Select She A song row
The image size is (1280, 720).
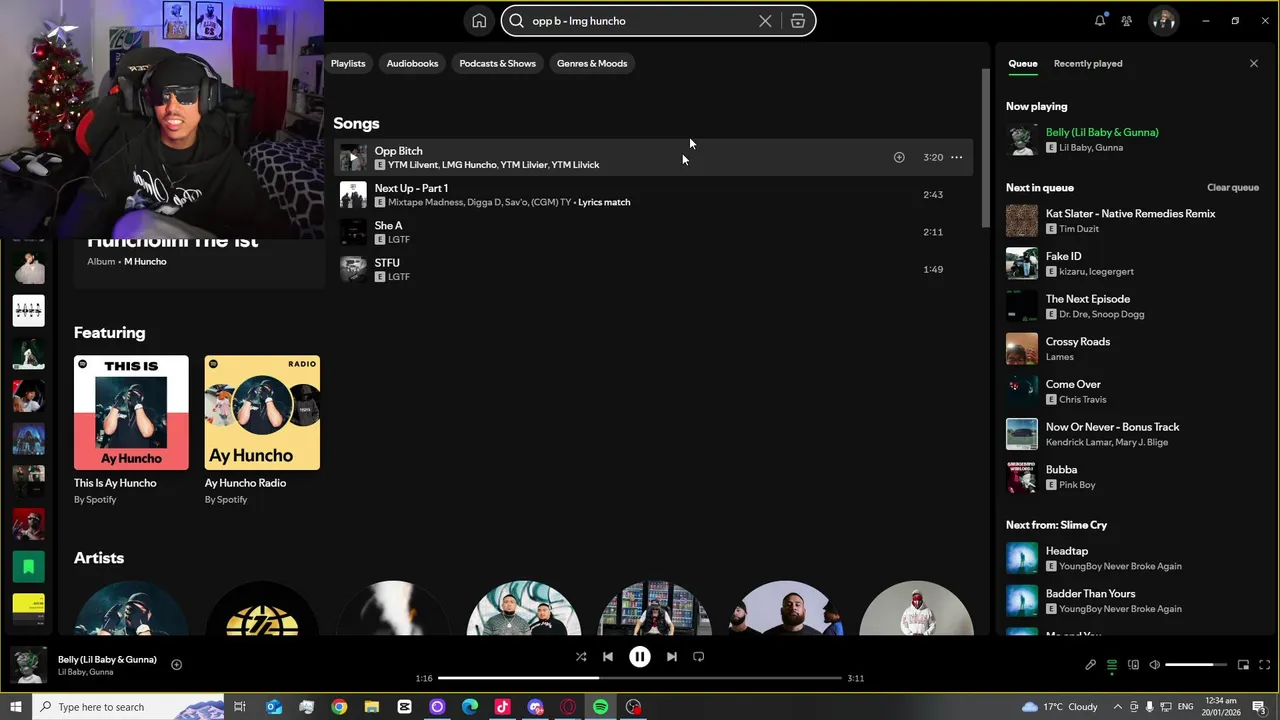click(653, 232)
